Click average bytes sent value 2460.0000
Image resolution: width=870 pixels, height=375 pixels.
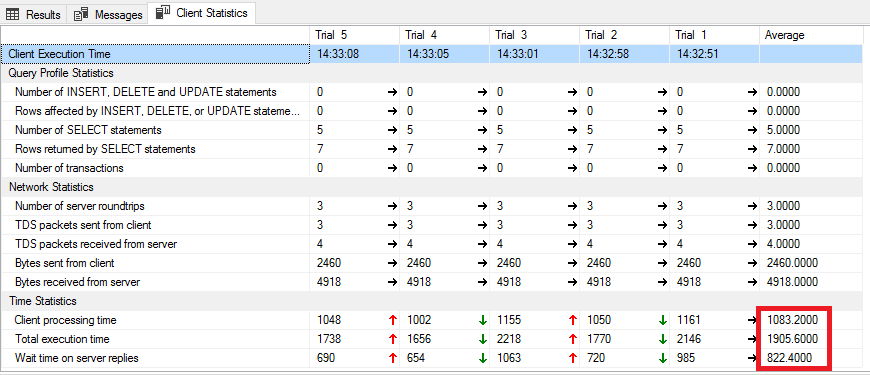click(x=792, y=263)
